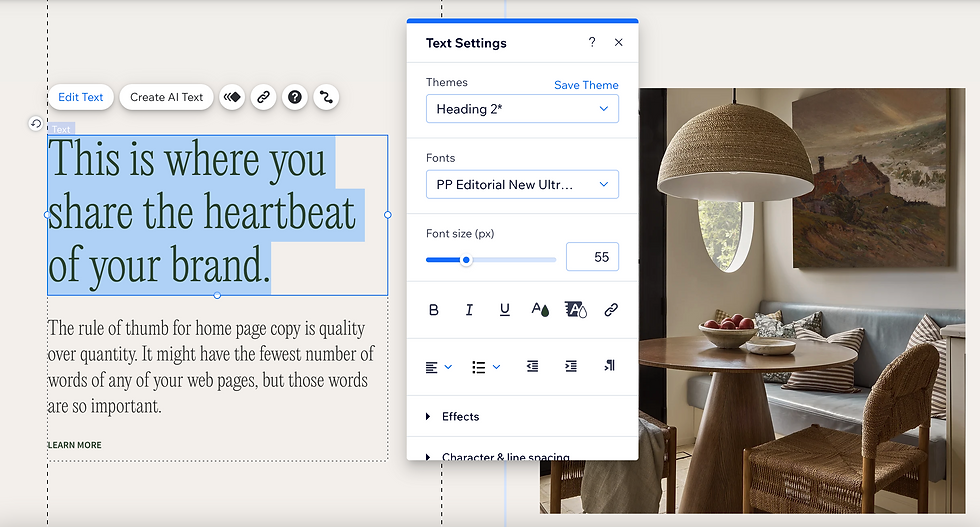Toggle bold formatting

point(434,309)
